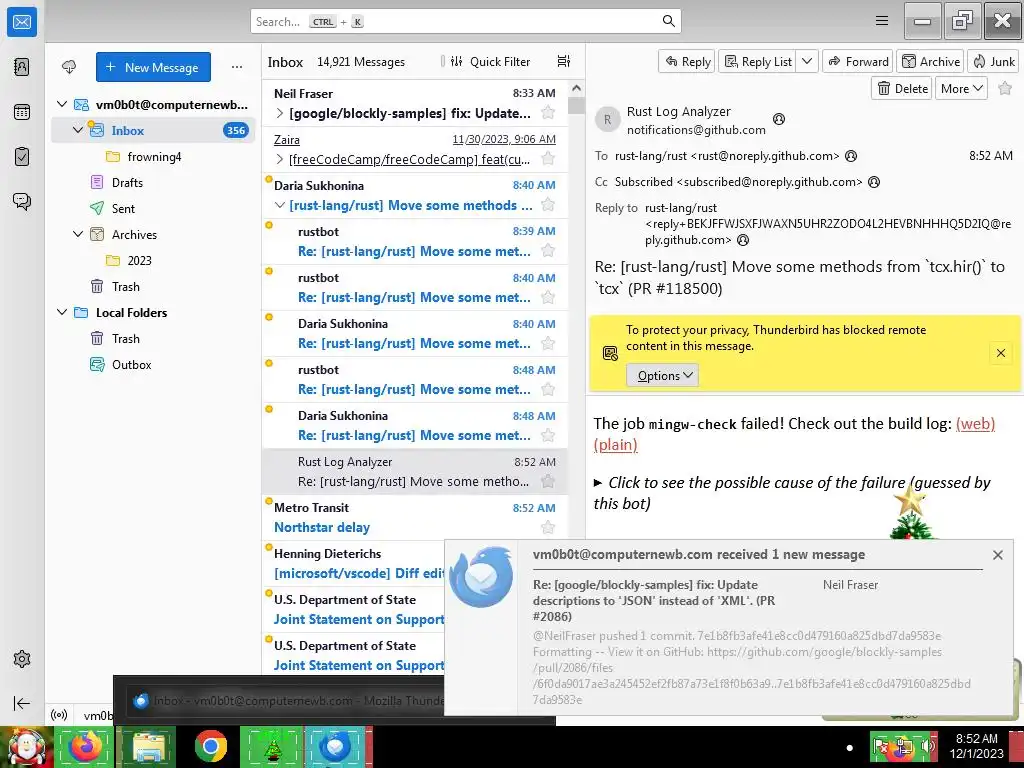Open the build log (web) link
This screenshot has width=1024, height=768.
point(975,423)
